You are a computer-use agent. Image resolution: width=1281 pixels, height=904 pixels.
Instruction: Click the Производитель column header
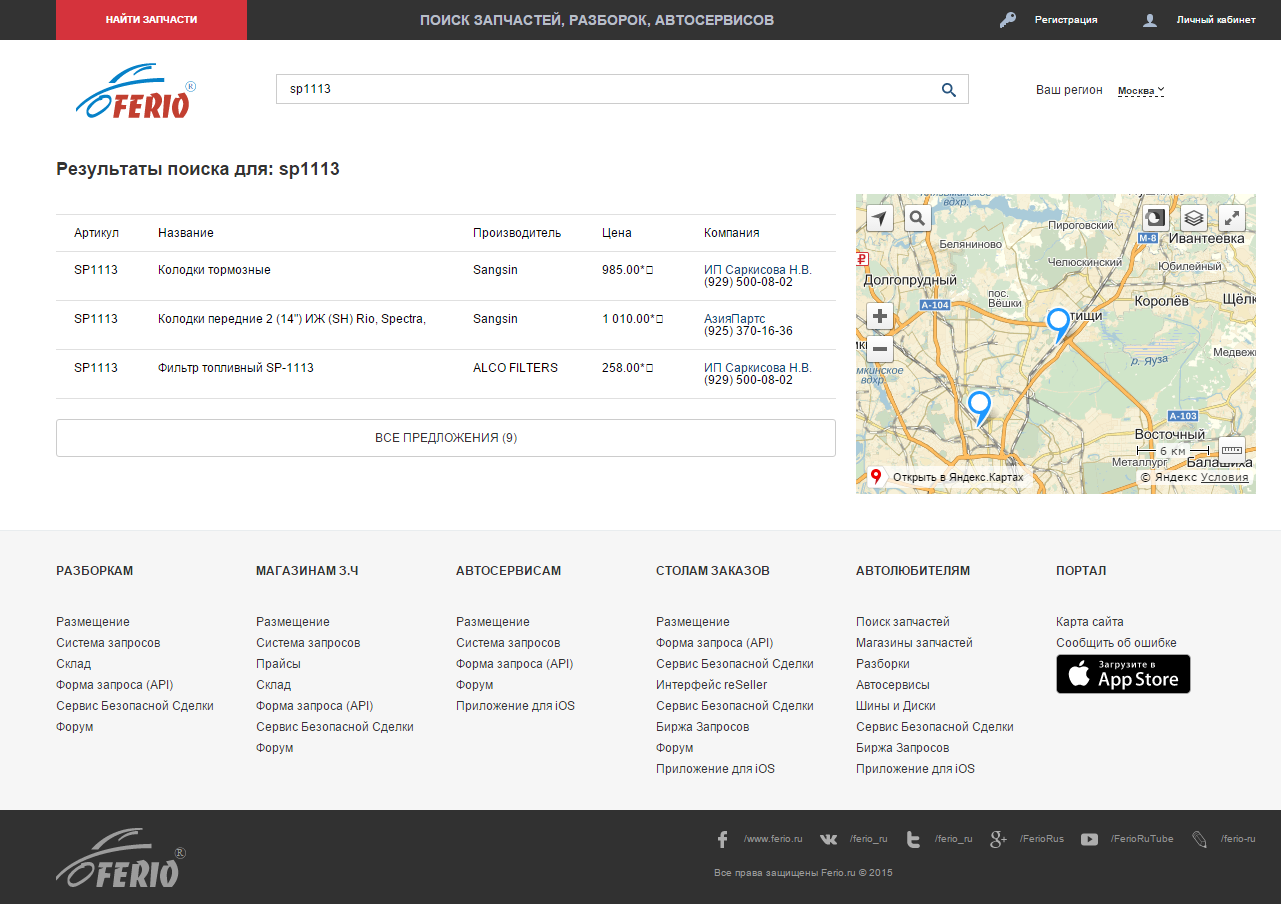click(x=517, y=233)
